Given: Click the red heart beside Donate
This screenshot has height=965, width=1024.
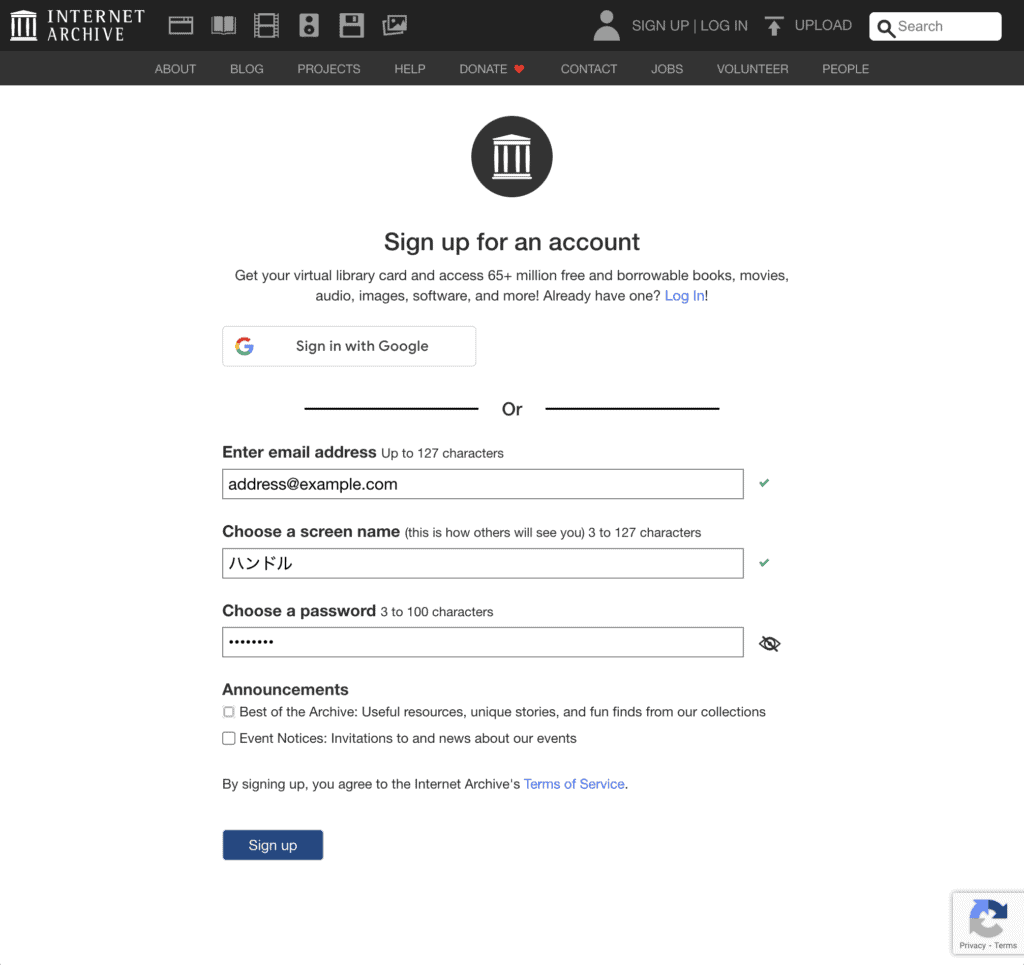Looking at the screenshot, I should coord(519,69).
